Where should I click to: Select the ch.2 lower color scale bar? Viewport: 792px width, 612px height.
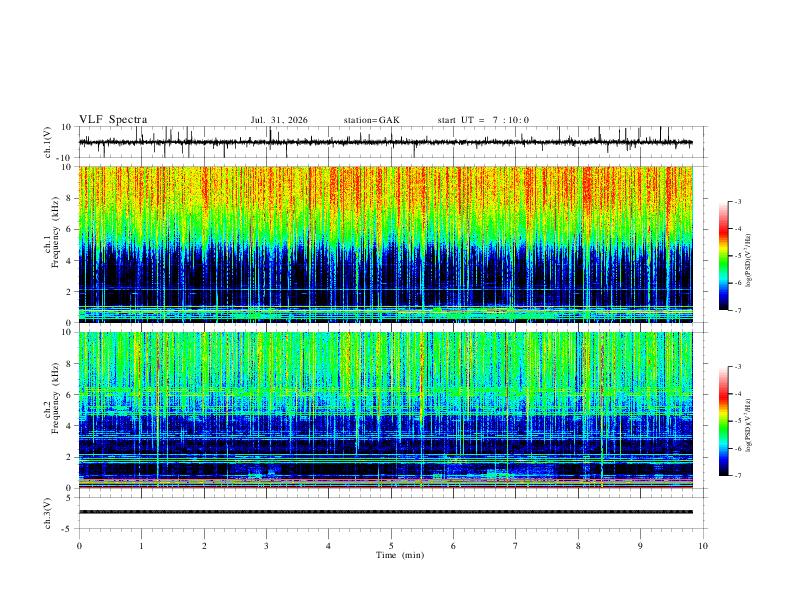[723, 421]
